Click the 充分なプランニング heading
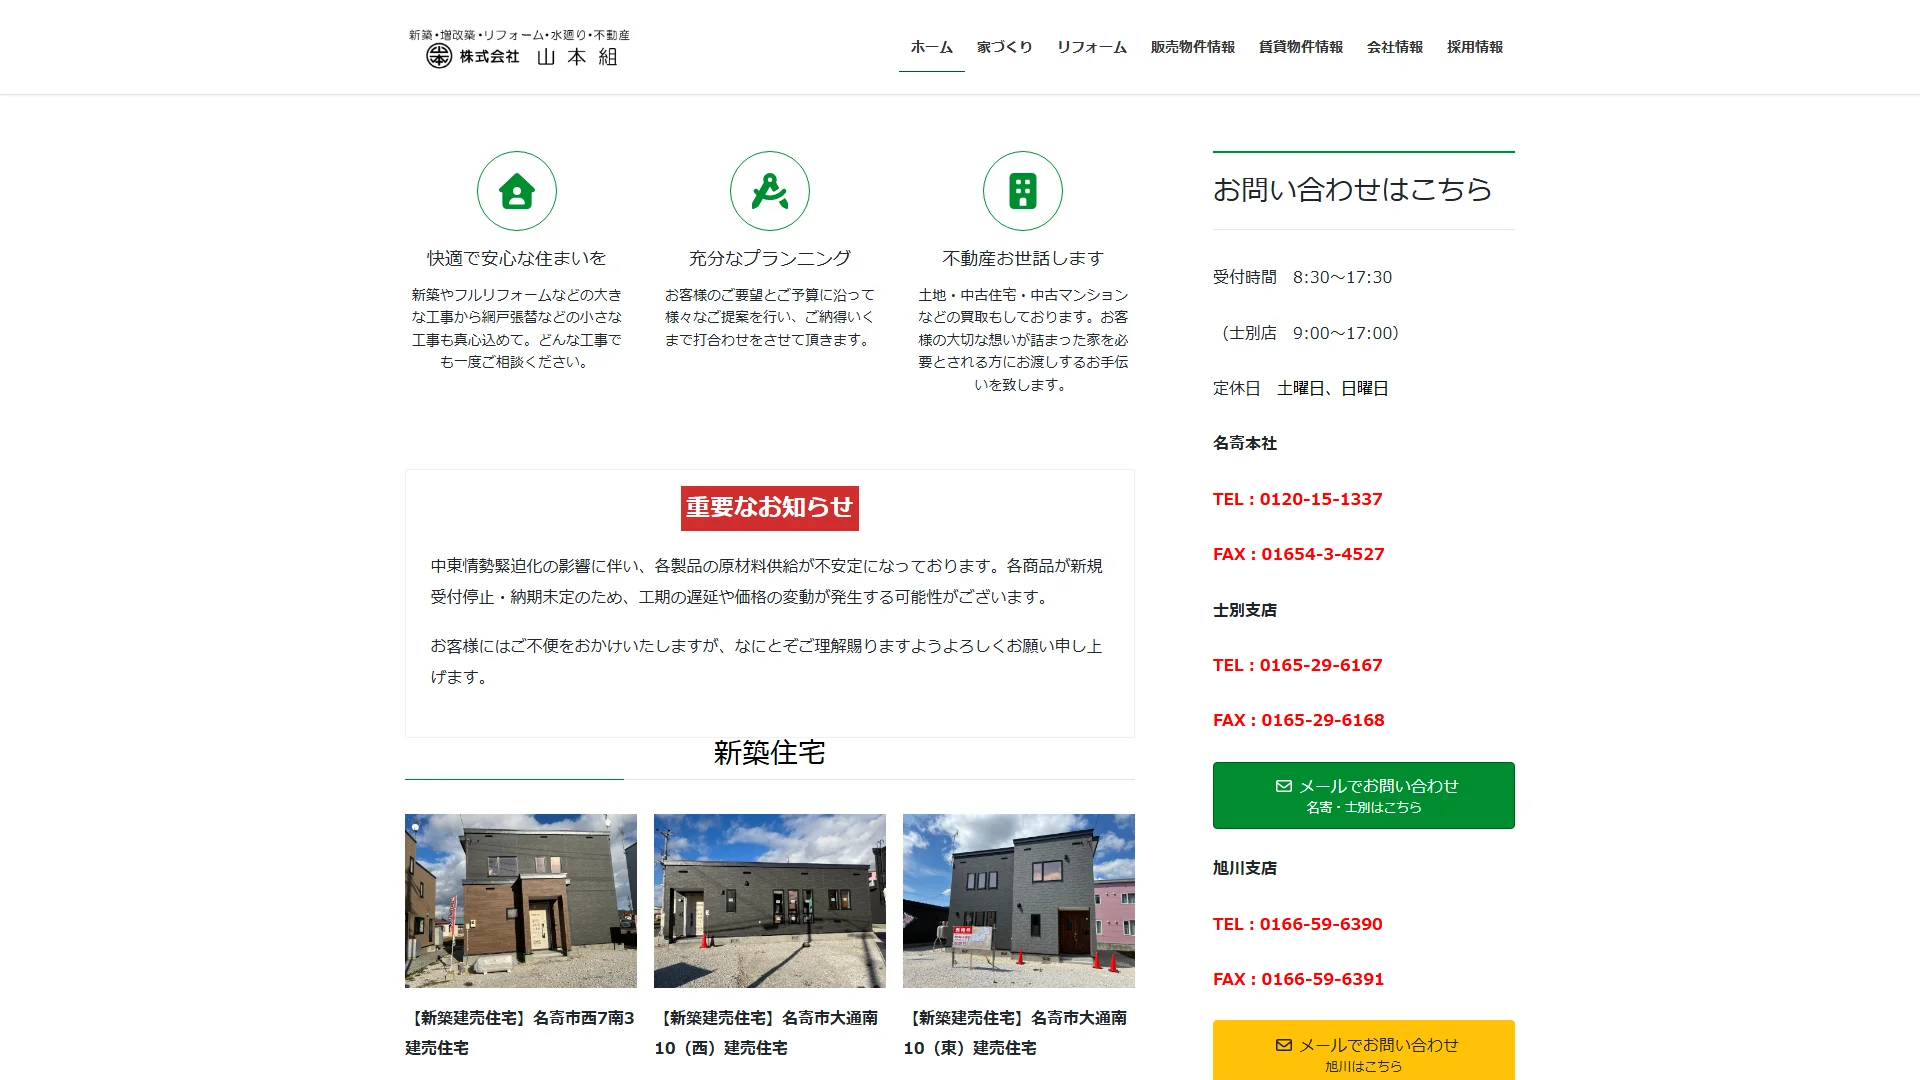This screenshot has height=1080, width=1920. [x=770, y=258]
